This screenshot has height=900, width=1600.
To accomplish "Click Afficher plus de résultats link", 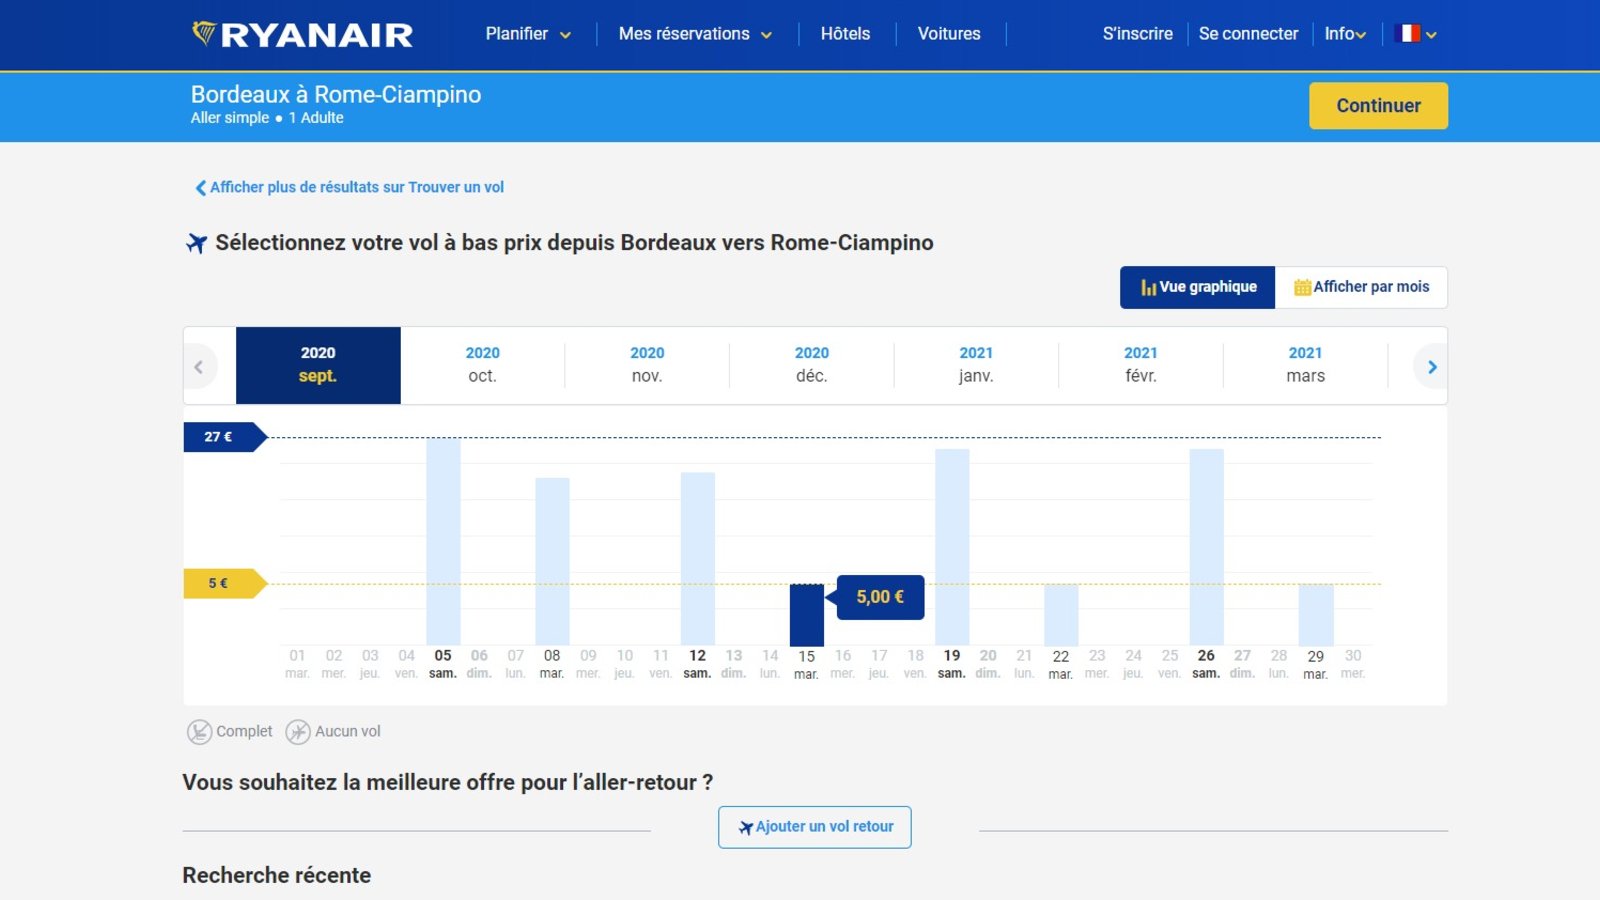I will pyautogui.click(x=349, y=187).
